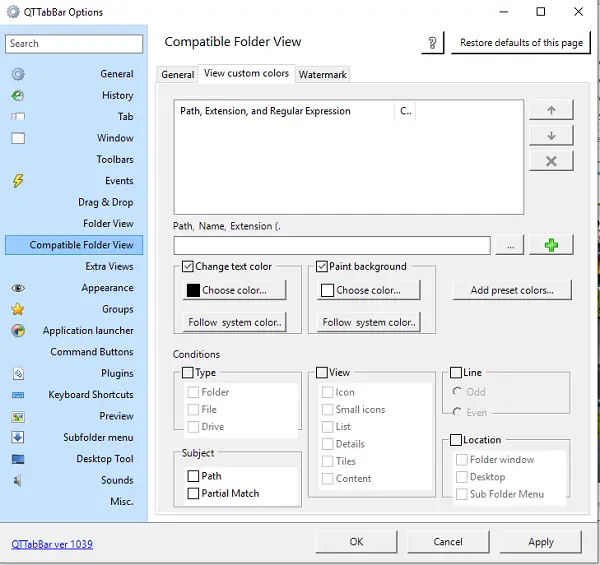The image size is (600, 565).
Task: Click the Window icon in sidebar
Action: (18, 138)
